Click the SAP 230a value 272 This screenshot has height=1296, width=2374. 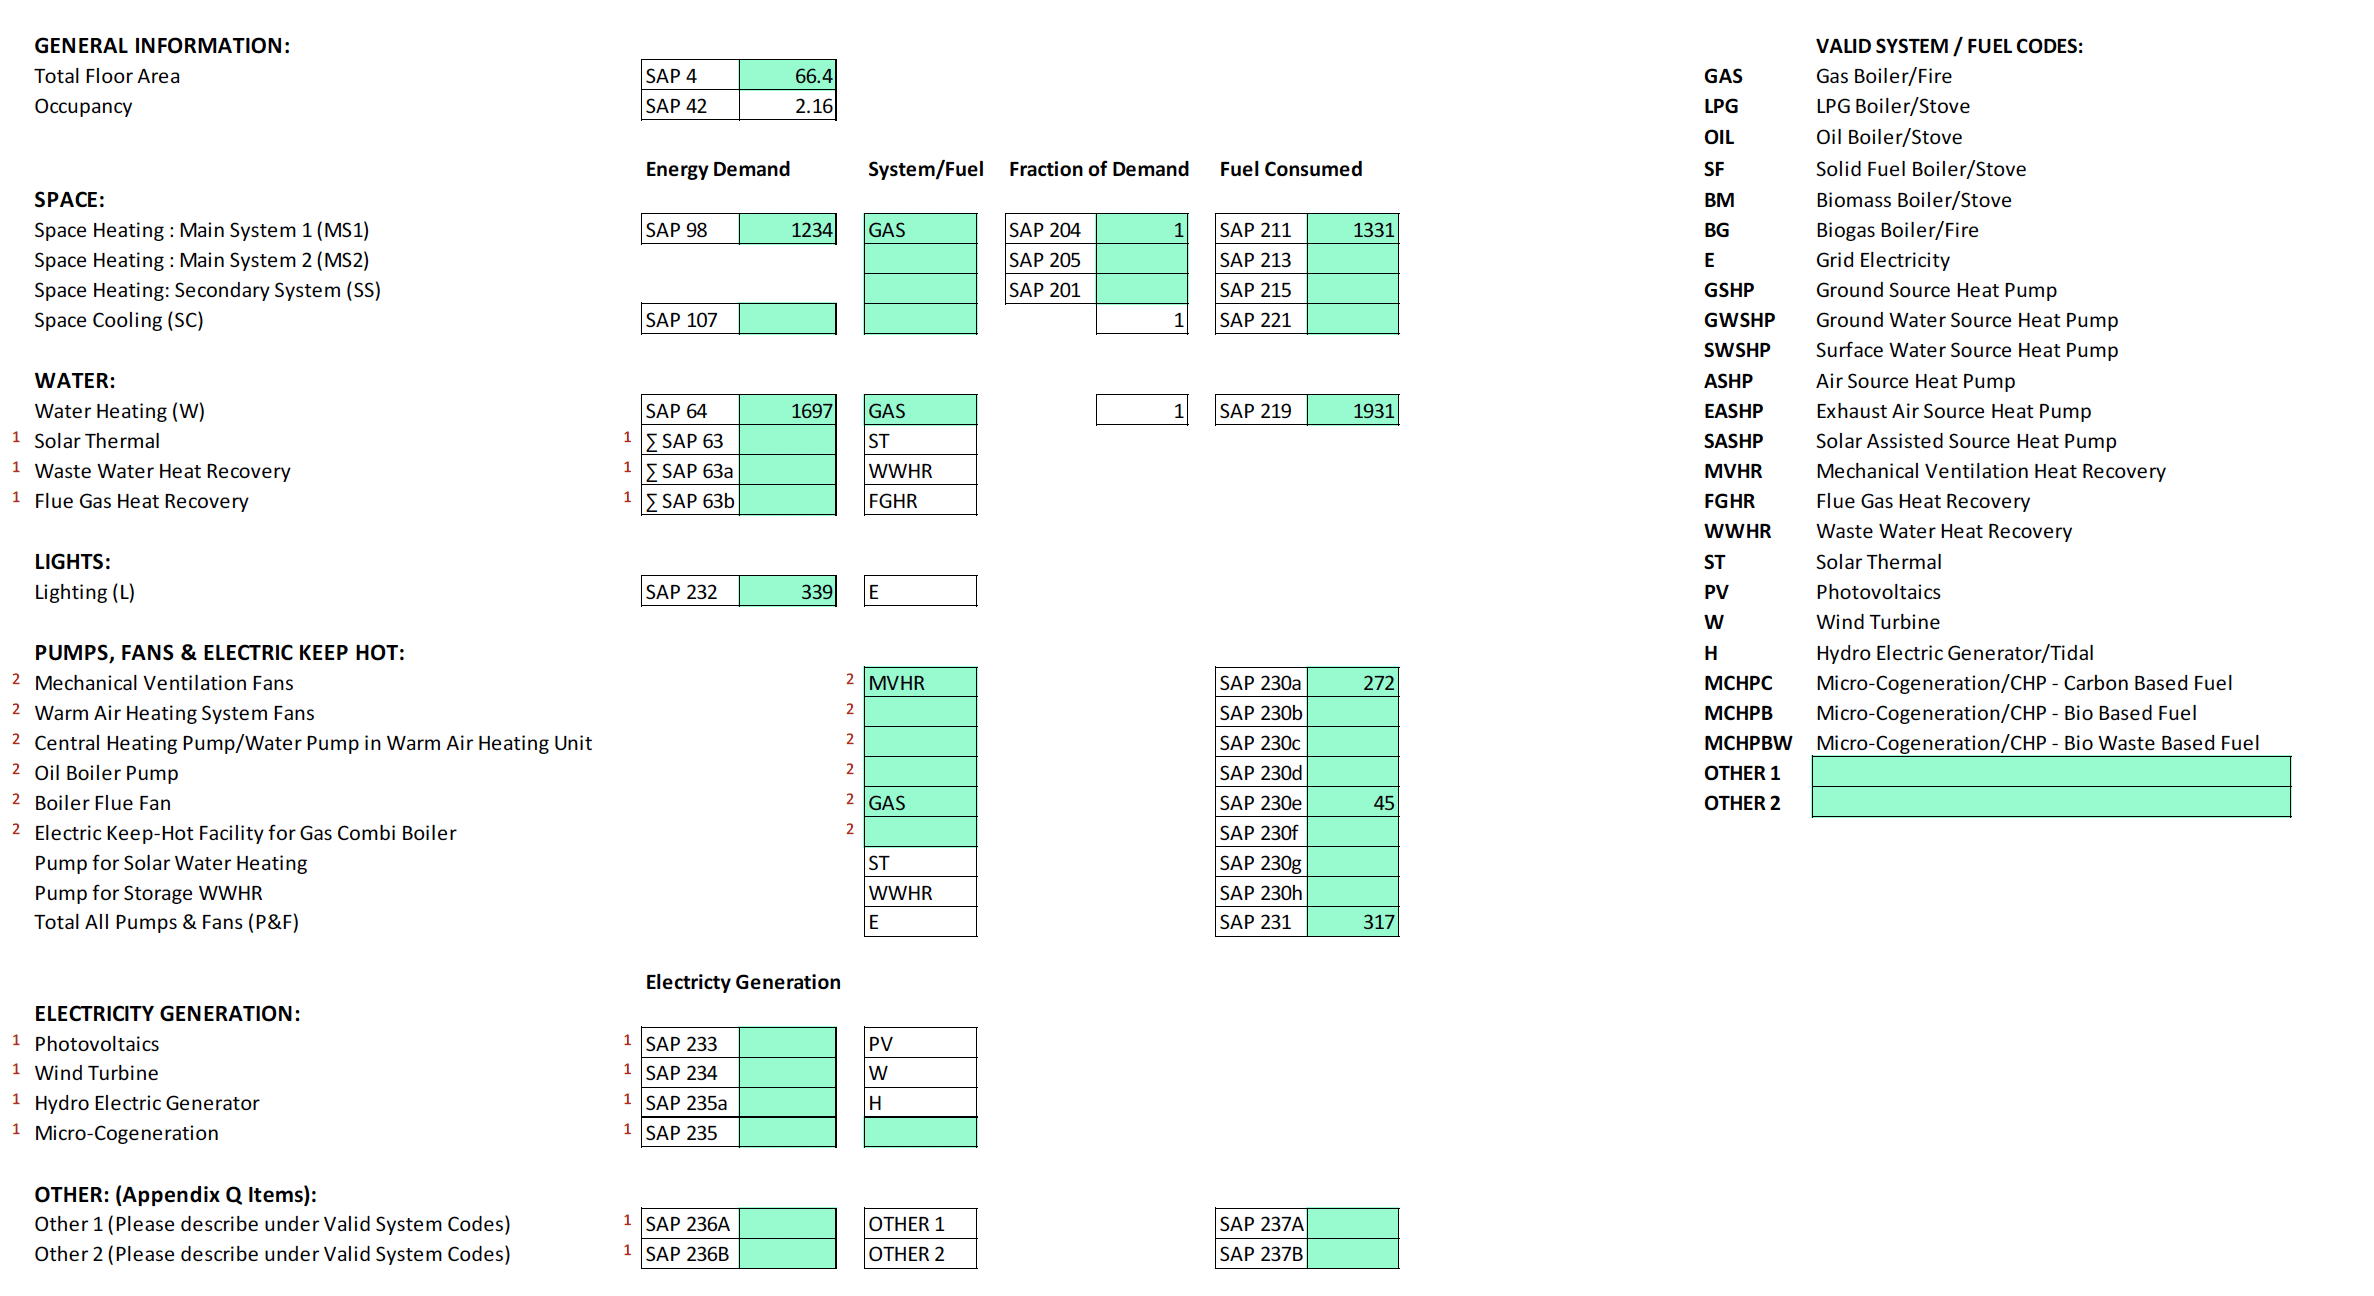[x=1352, y=683]
